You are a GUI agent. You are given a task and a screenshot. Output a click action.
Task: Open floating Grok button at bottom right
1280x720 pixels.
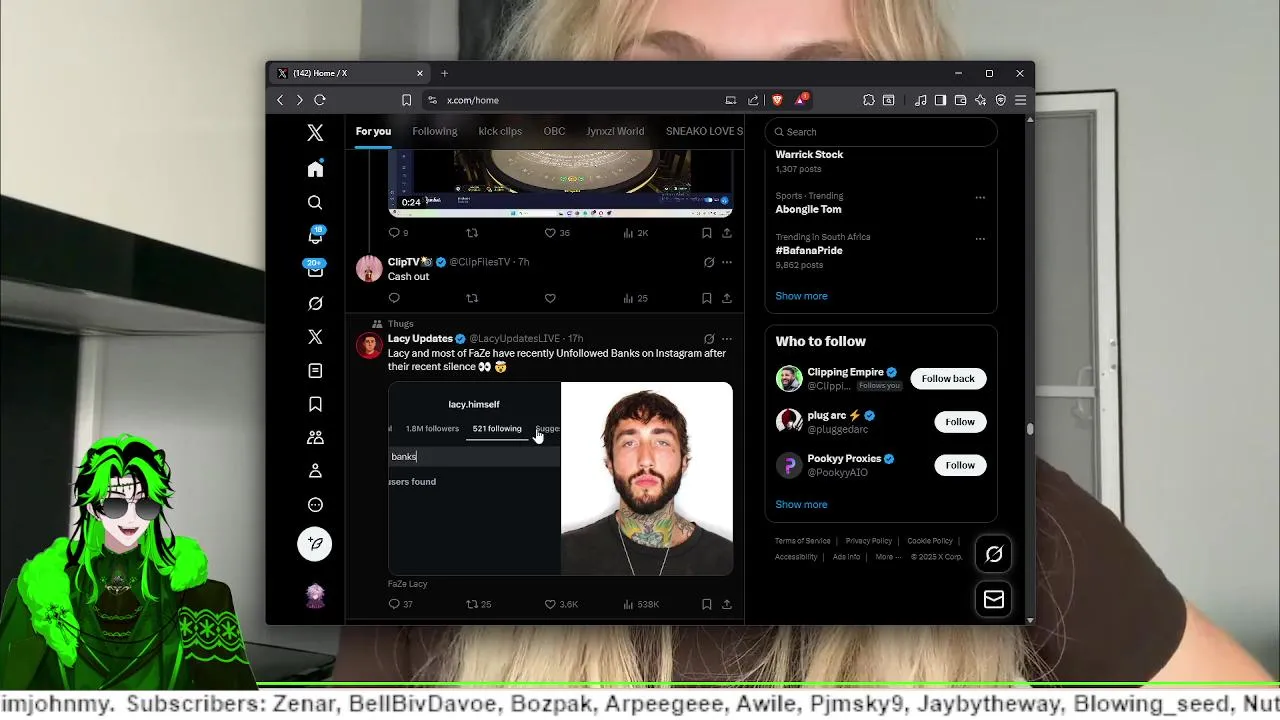coord(994,554)
